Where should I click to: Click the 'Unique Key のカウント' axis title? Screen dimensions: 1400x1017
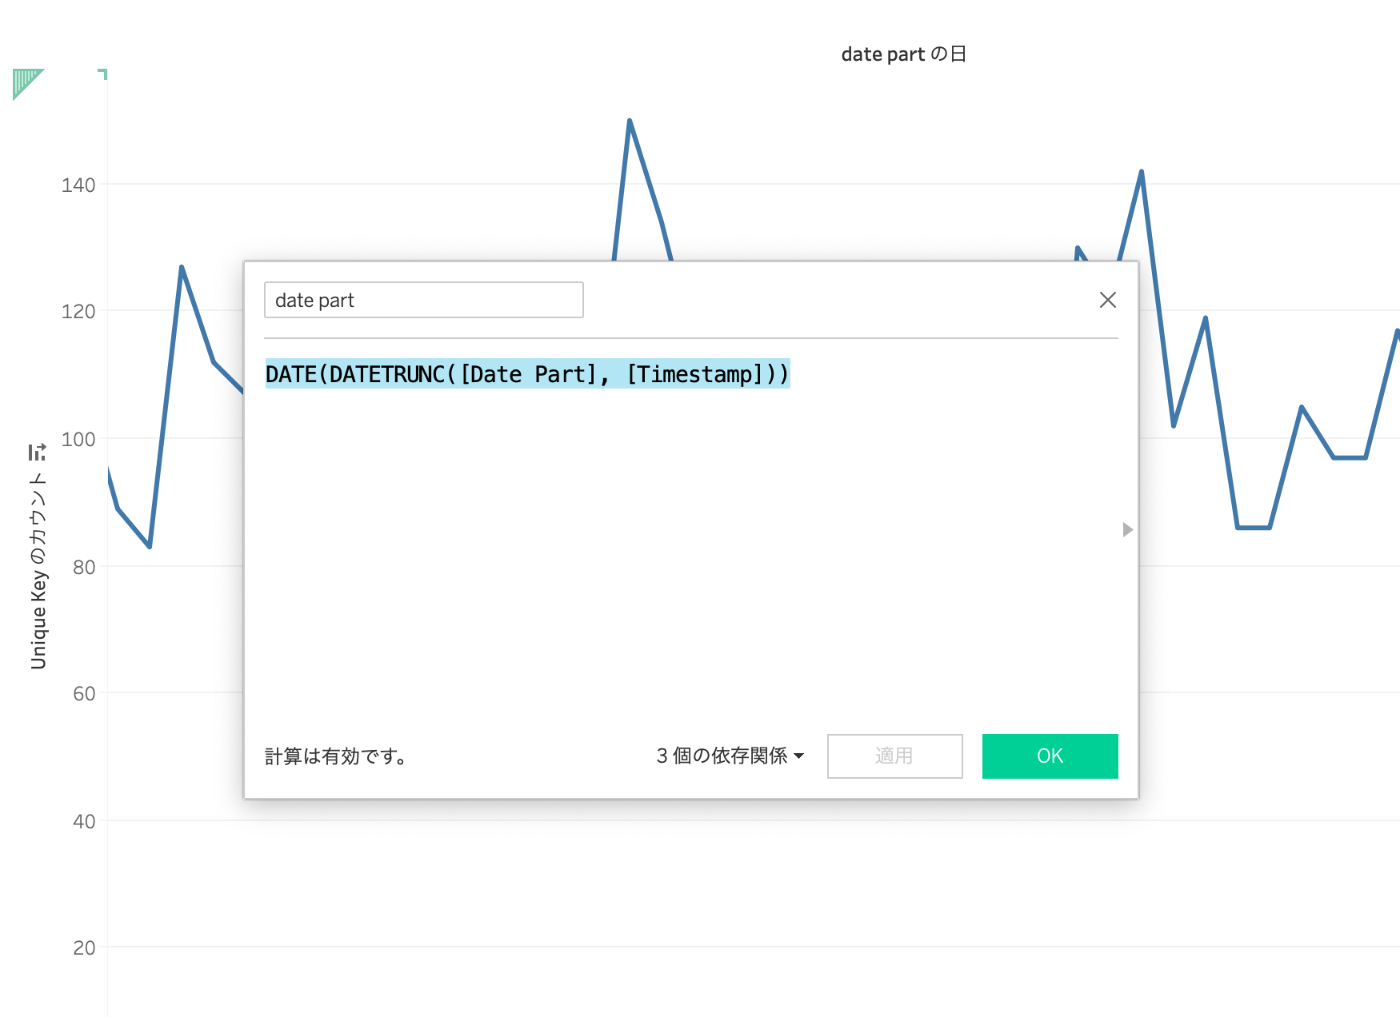click(38, 570)
